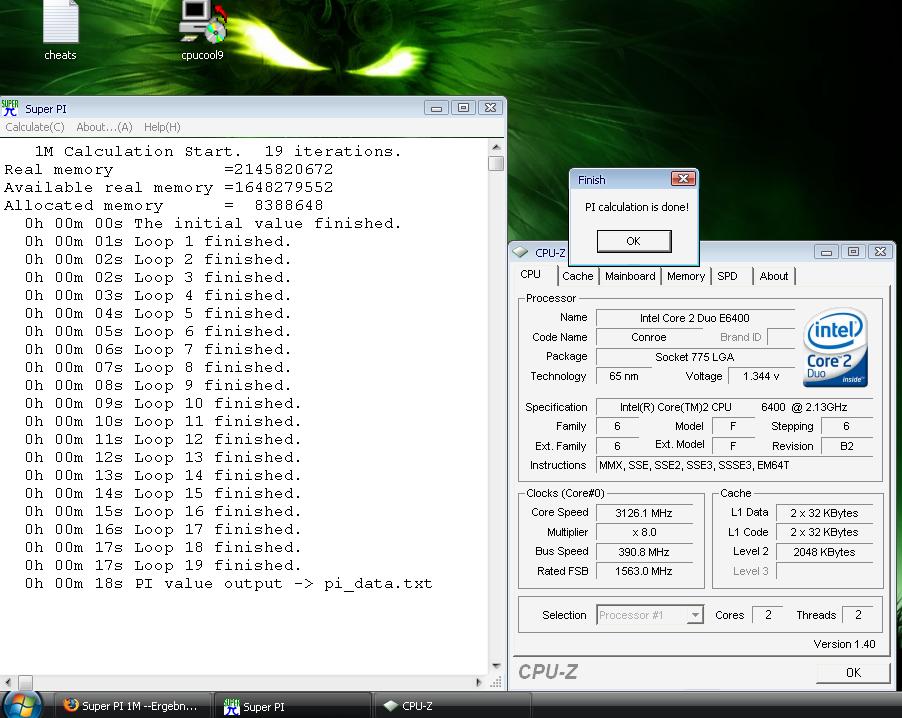
Task: Switch to the Mainboard tab
Action: 630,276
